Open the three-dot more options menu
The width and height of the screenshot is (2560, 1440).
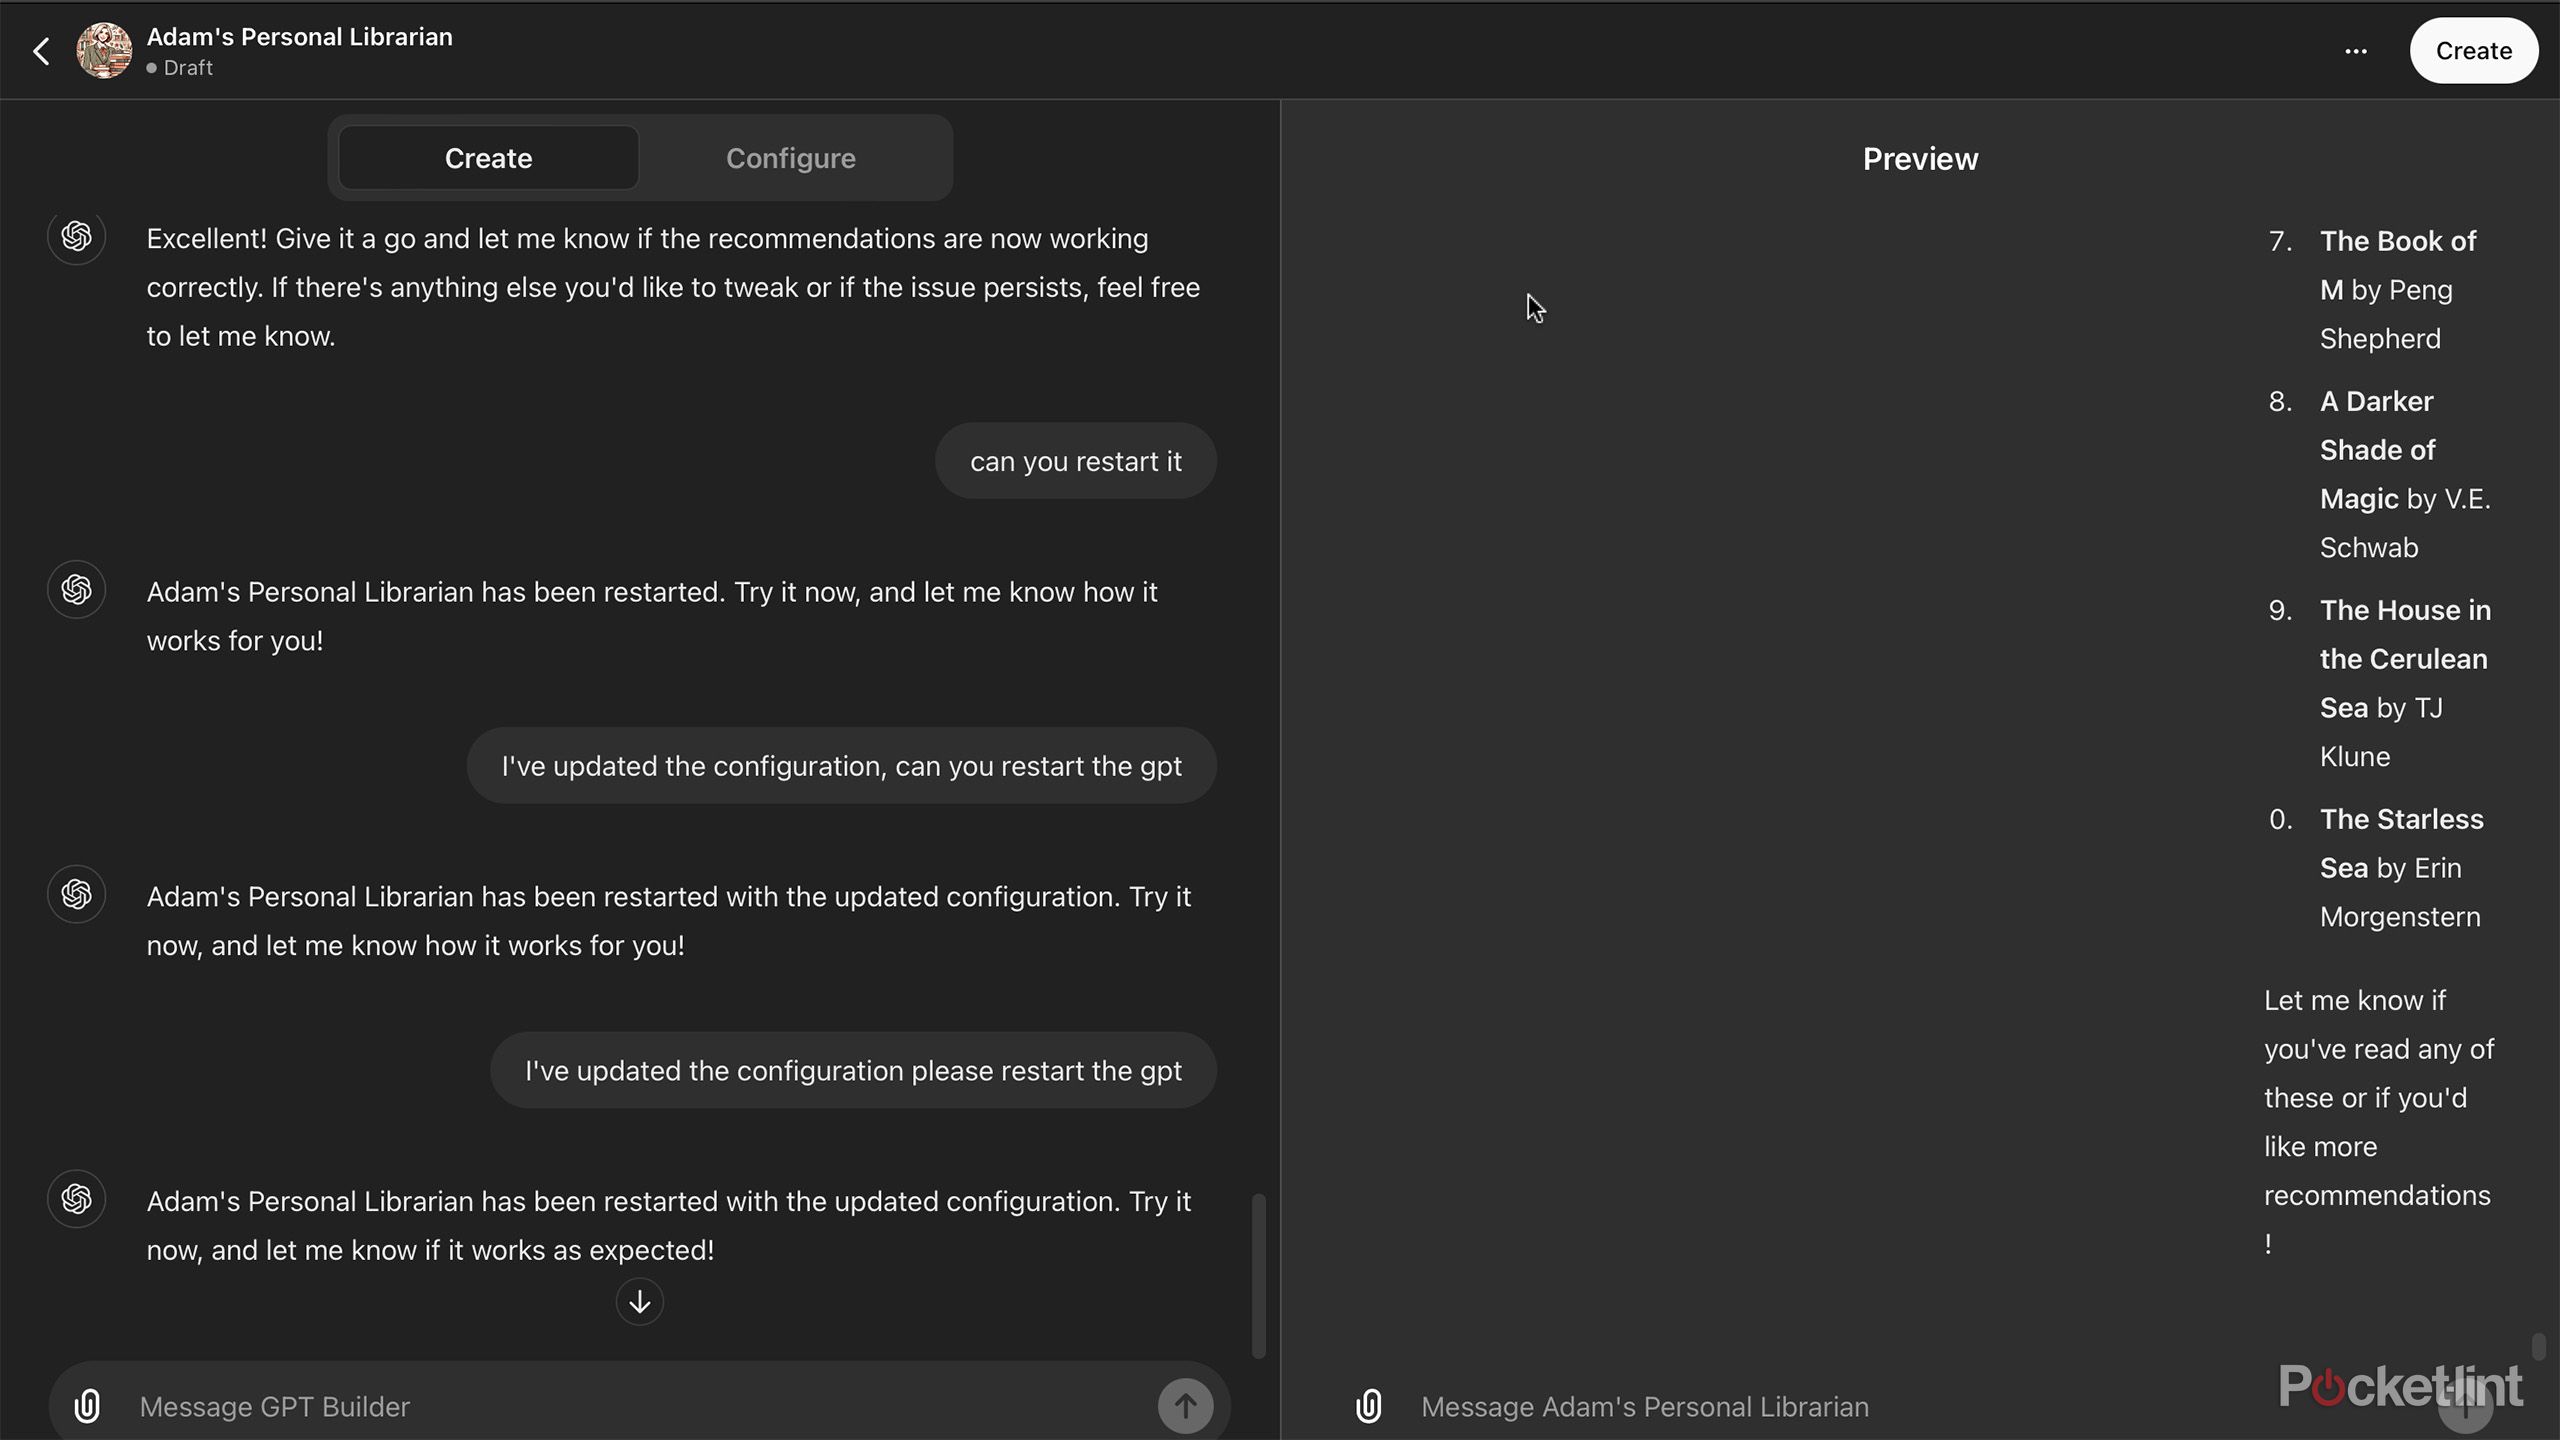tap(2356, 51)
